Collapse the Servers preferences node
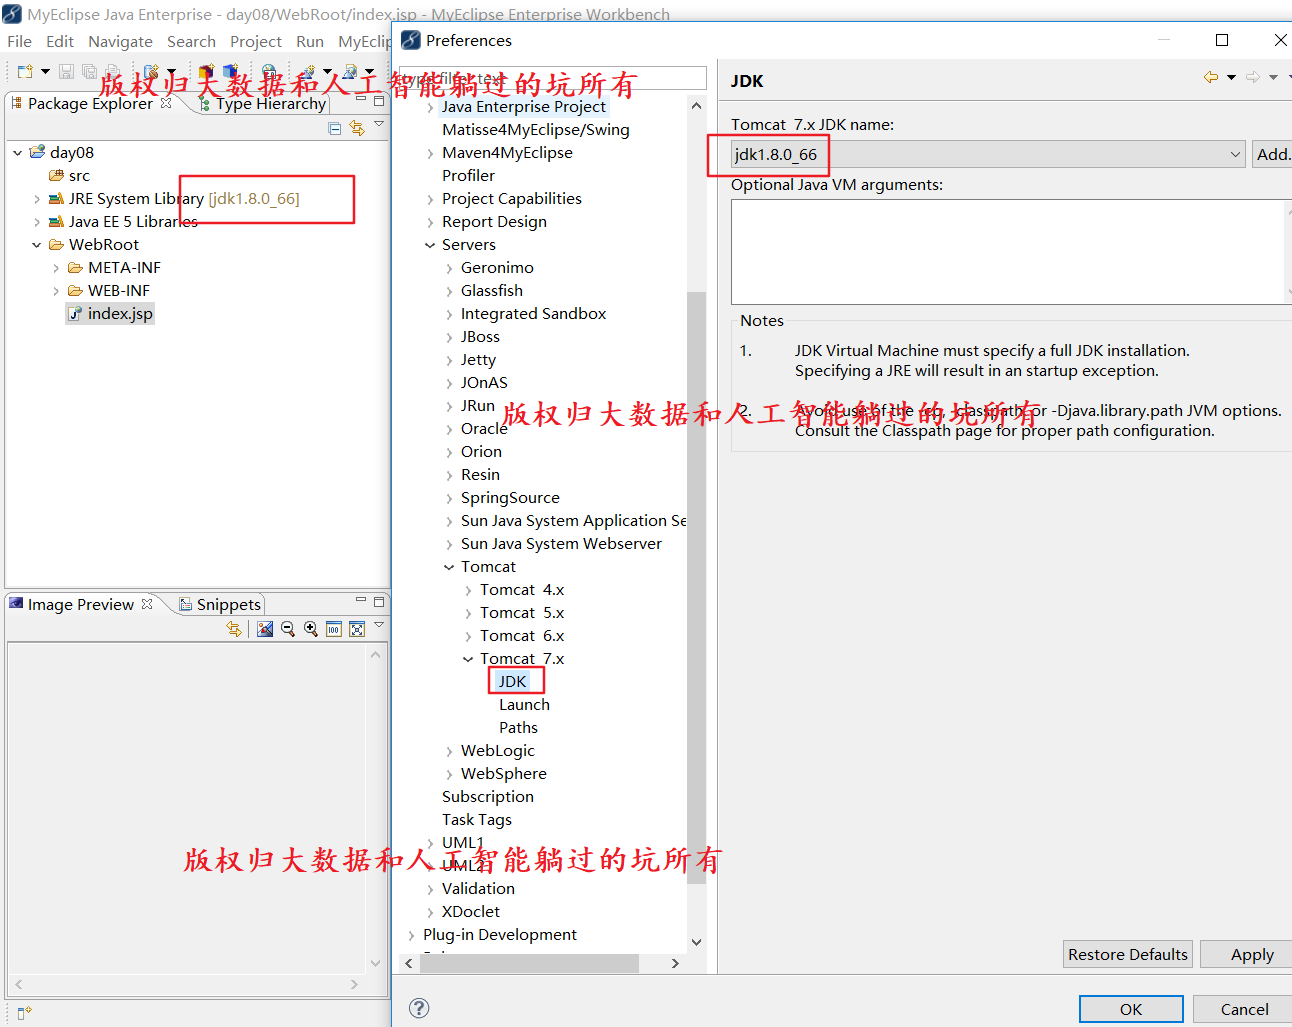The image size is (1292, 1027). pos(430,245)
